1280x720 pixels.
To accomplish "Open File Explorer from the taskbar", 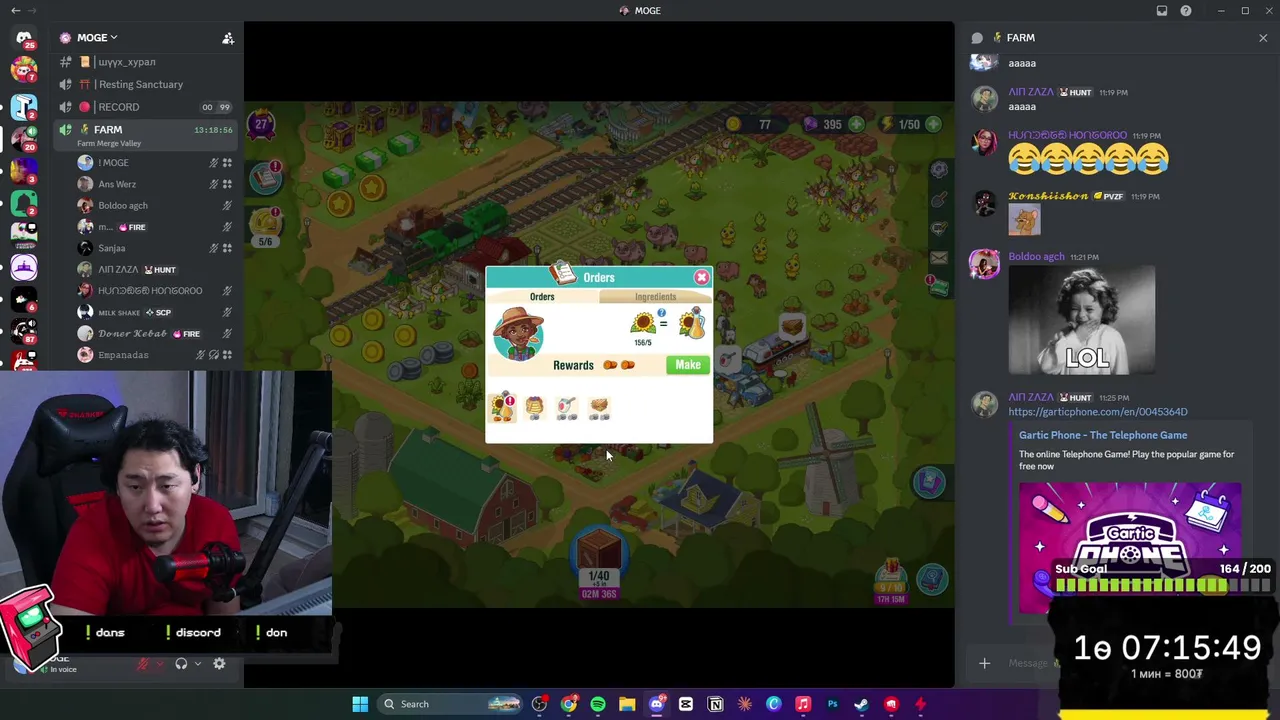I will coord(627,704).
